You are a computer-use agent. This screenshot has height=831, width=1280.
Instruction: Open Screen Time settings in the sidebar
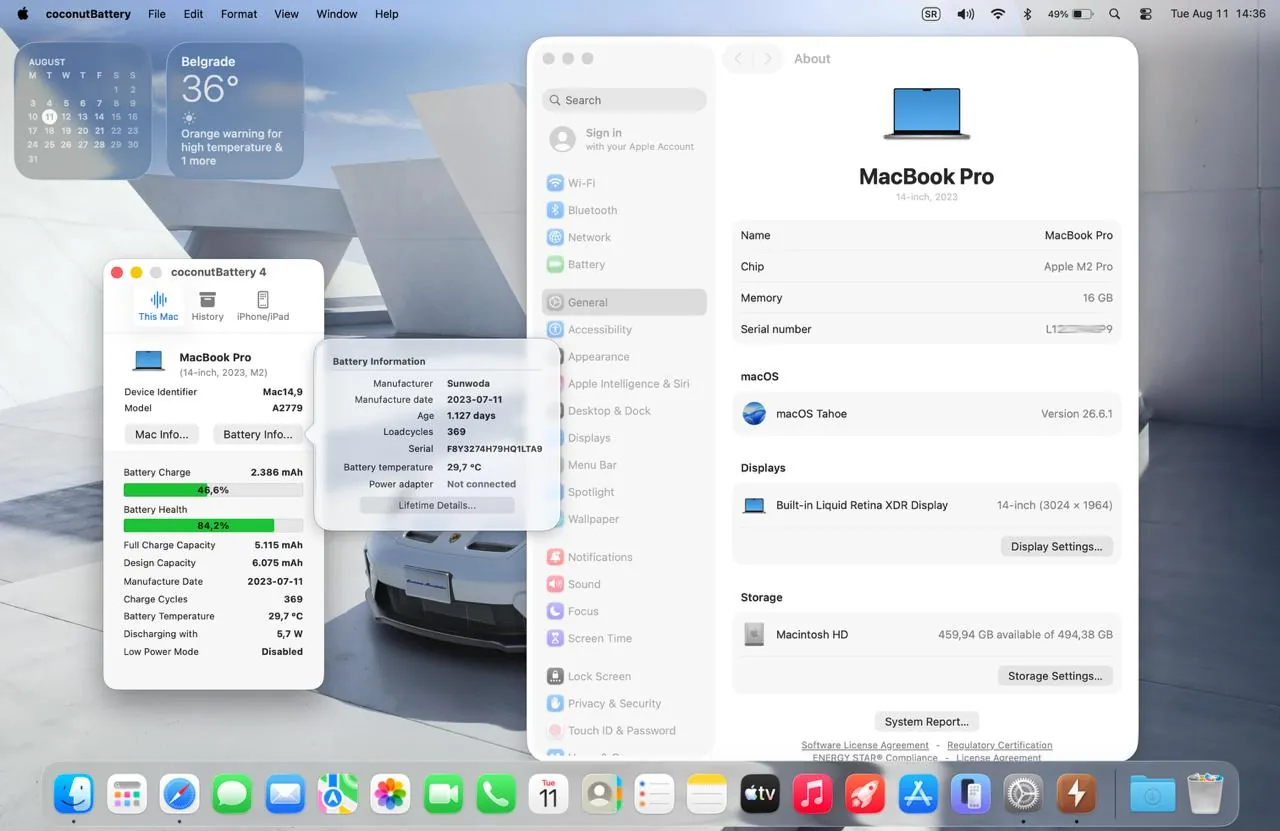624,638
